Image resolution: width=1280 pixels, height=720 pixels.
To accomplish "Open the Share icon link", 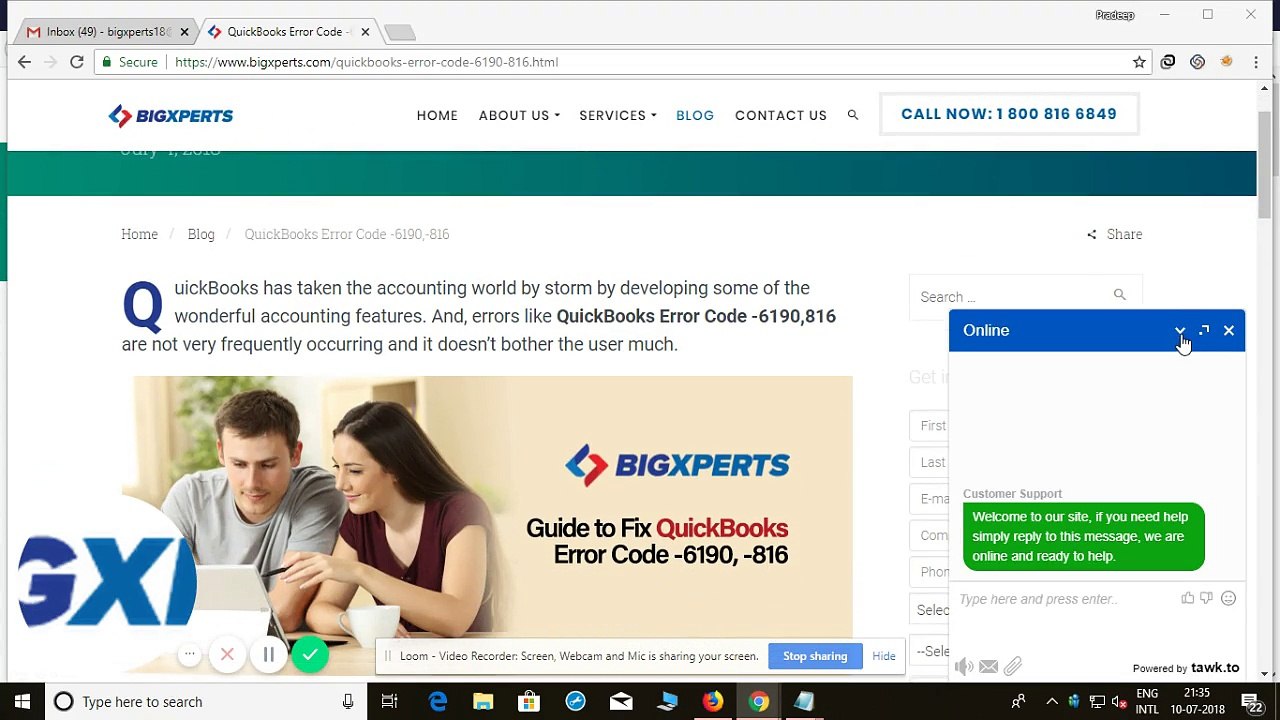I will click(x=1114, y=234).
